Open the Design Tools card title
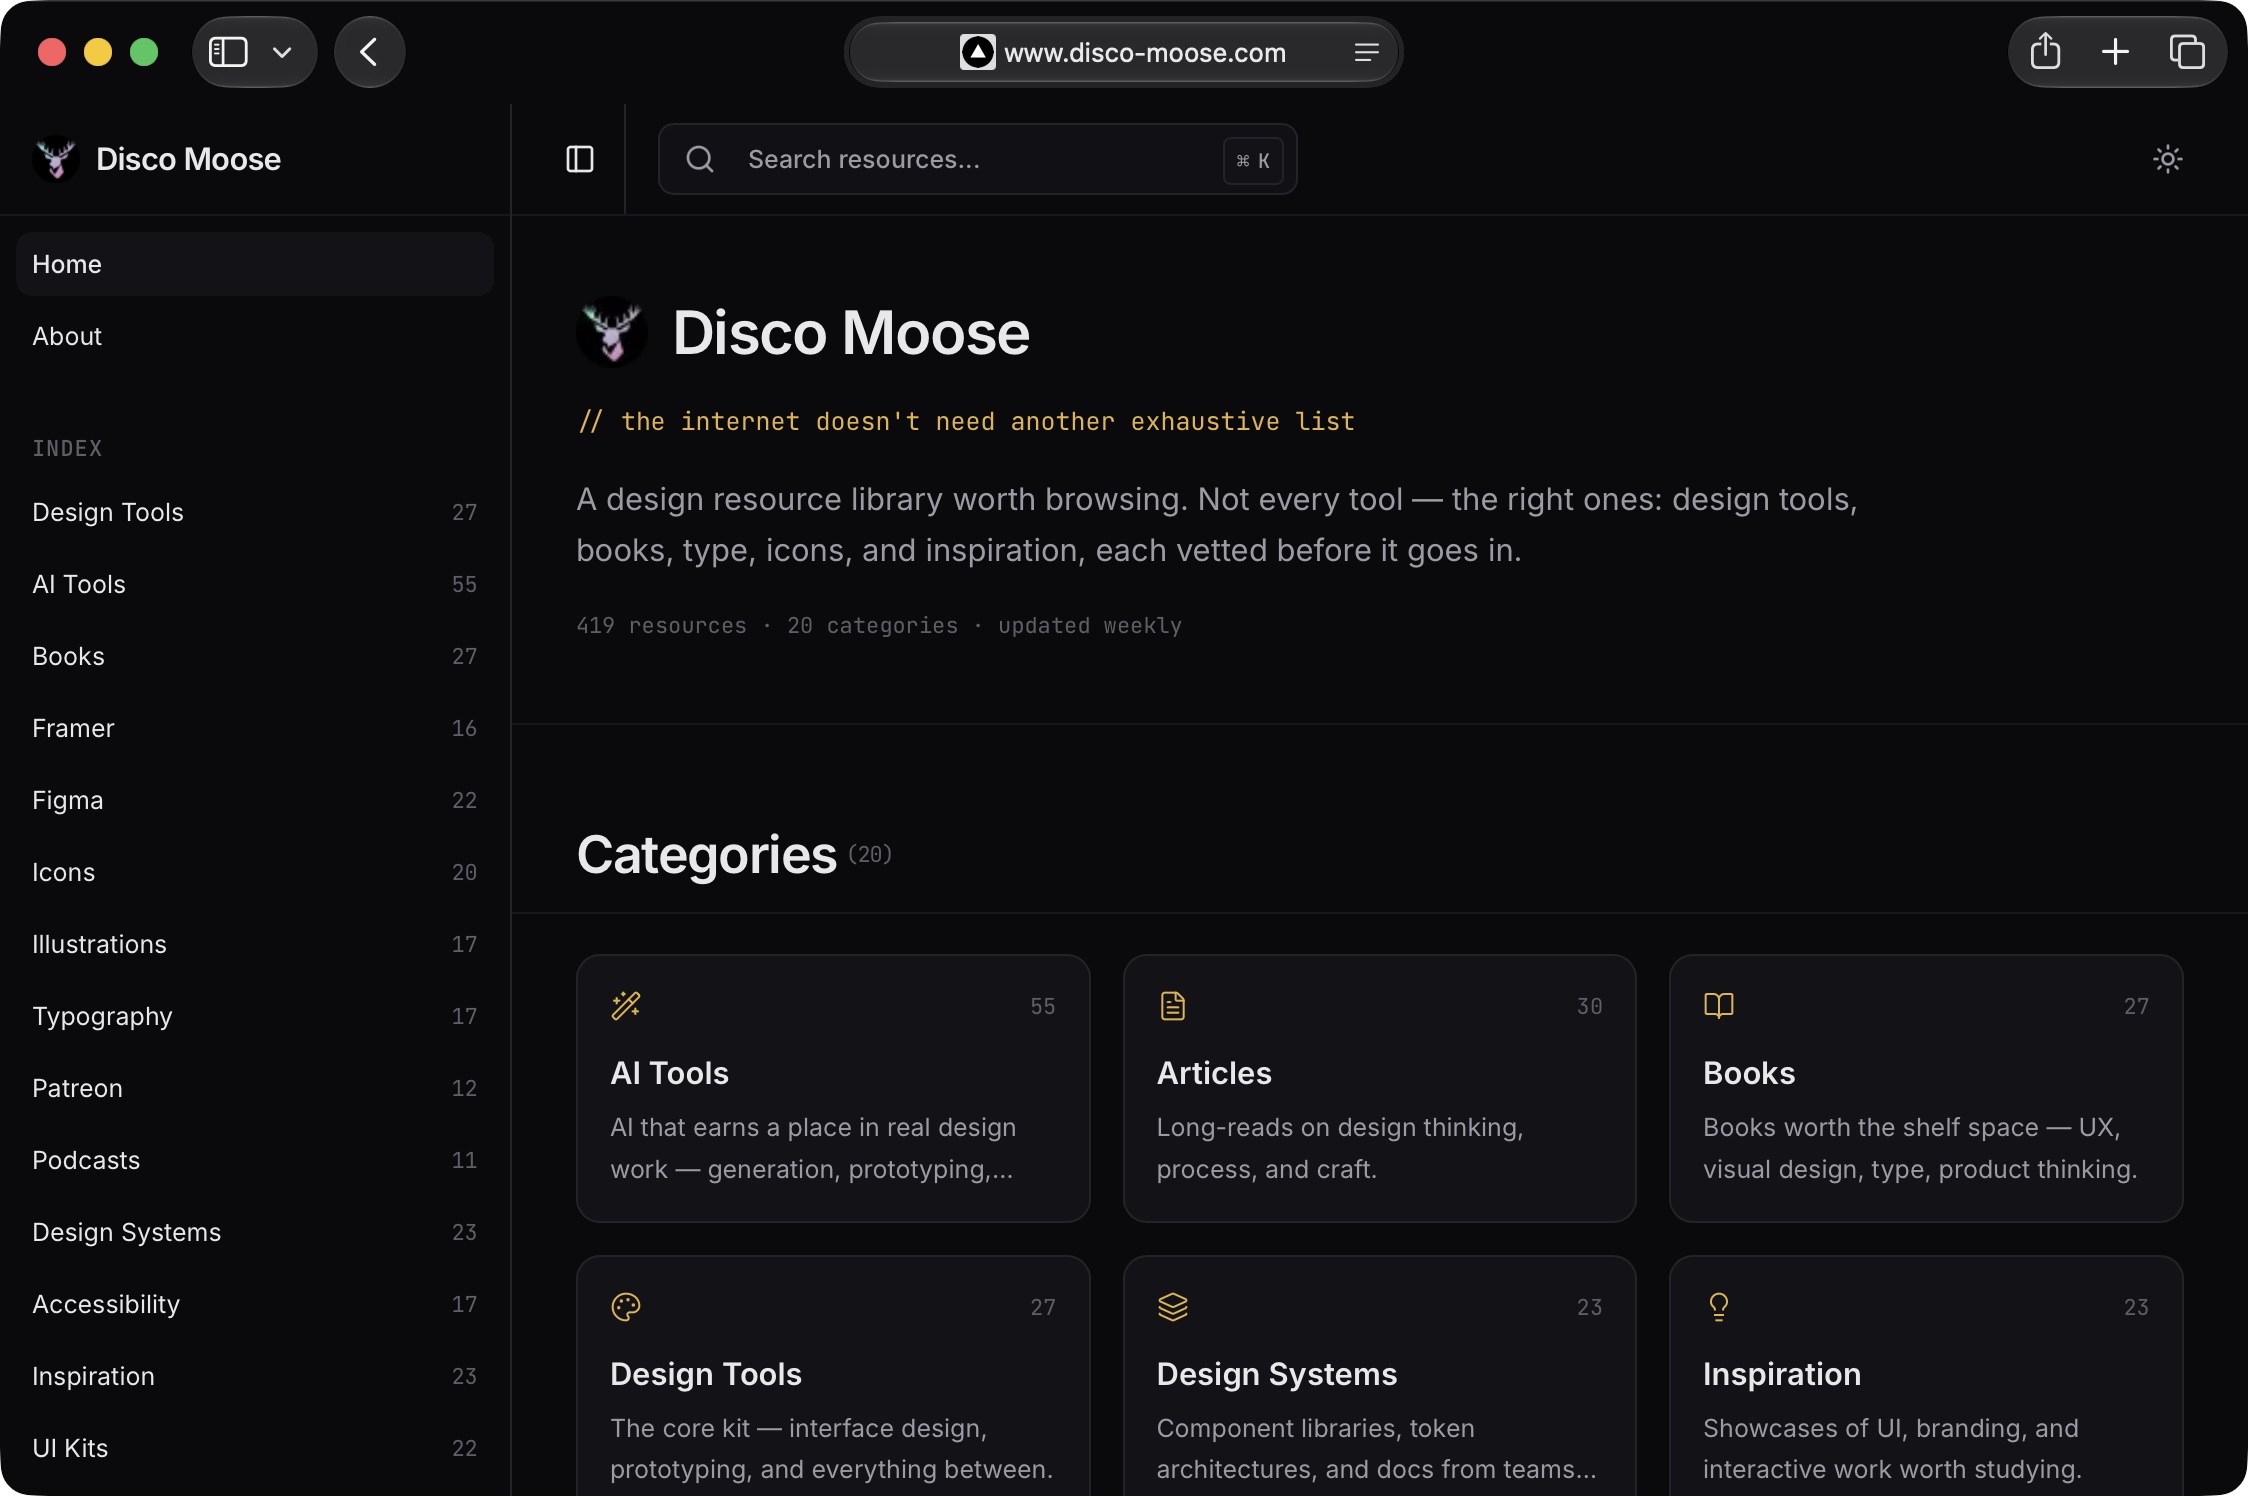 point(706,1374)
